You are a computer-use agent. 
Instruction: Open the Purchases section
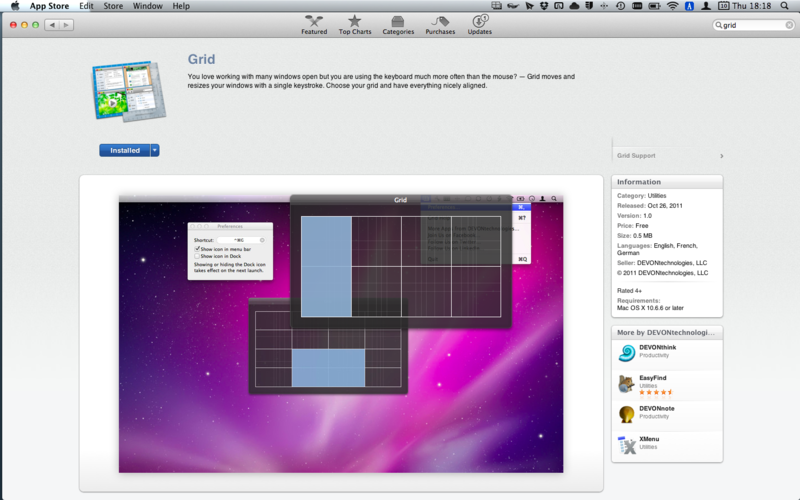440,24
